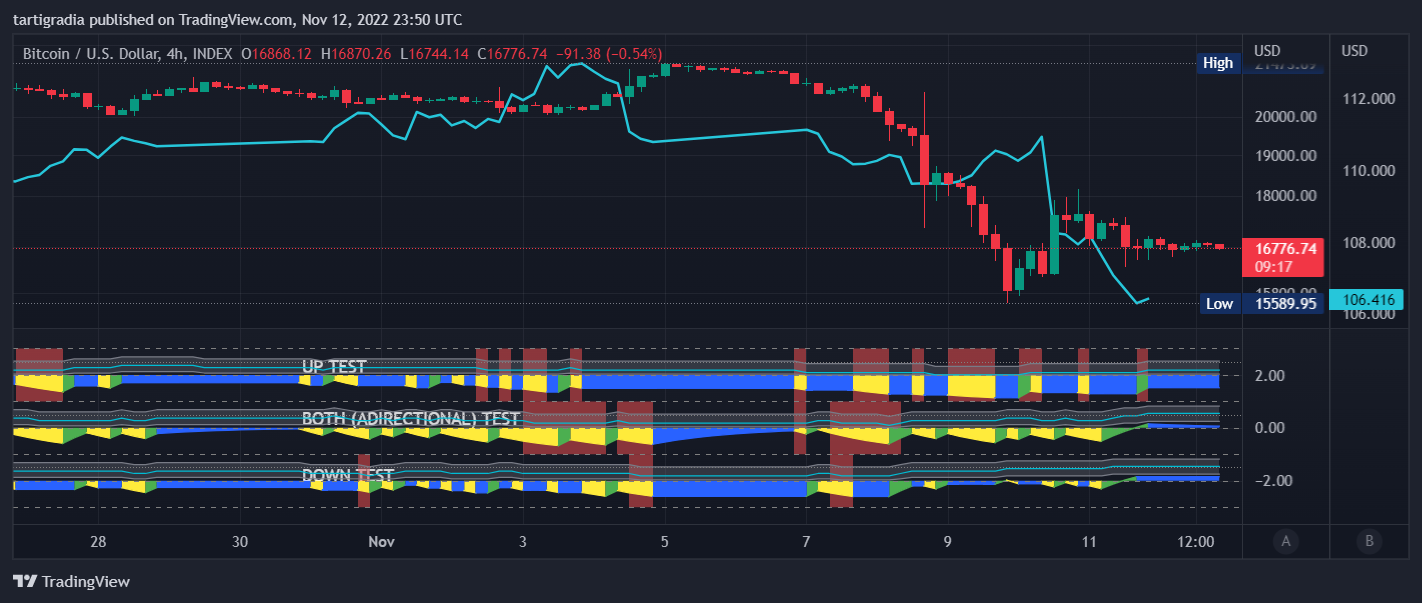Click the 'Low' marker label
This screenshot has height=603, width=1422.
point(1219,303)
